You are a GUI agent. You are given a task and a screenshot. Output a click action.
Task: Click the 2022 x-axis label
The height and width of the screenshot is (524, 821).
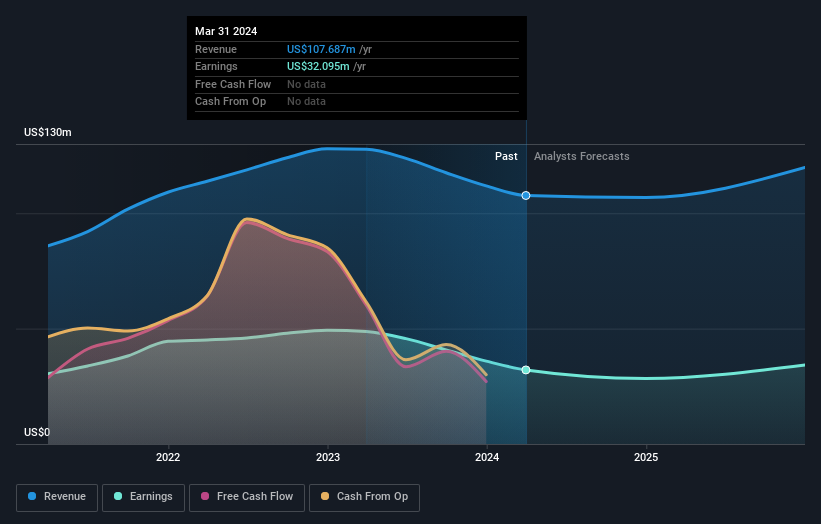pos(168,457)
